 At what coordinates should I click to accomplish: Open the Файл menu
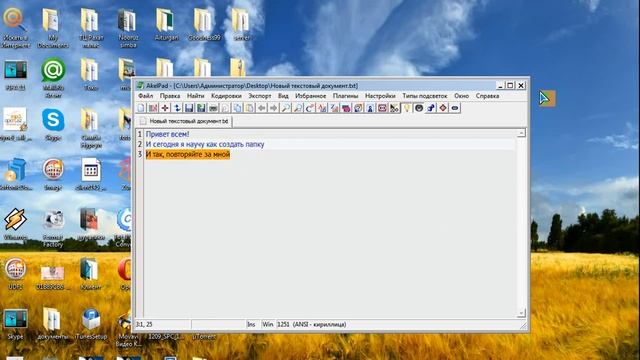[146, 96]
